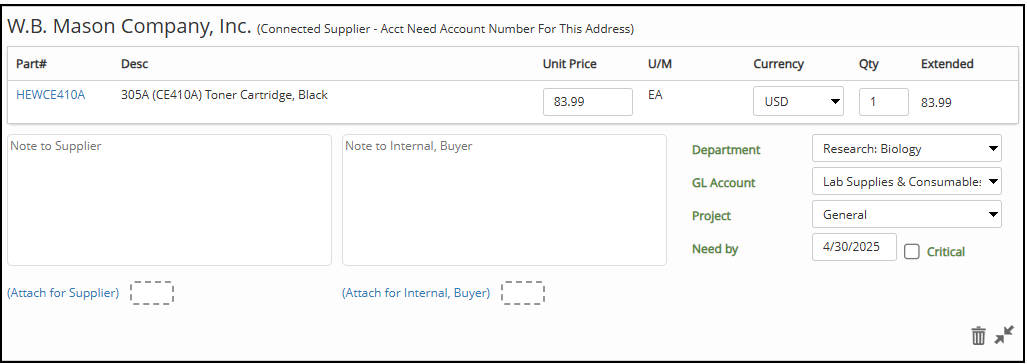1027x364 pixels.
Task: Click the toner cartridge description text
Action: [x=225, y=95]
